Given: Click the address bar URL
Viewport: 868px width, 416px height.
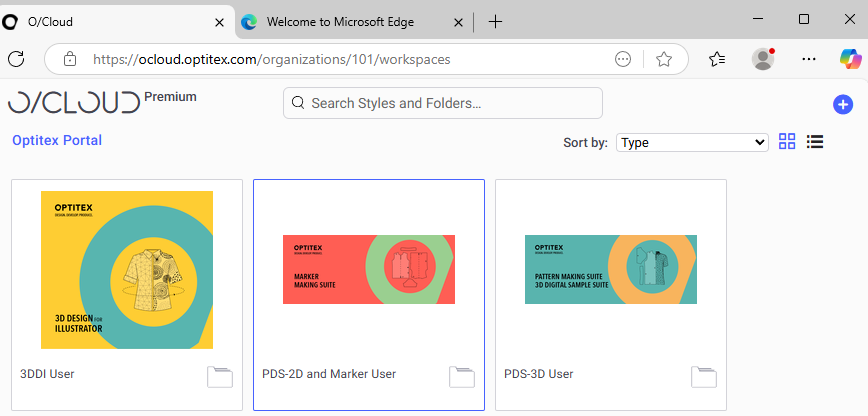Looking at the screenshot, I should click(272, 59).
